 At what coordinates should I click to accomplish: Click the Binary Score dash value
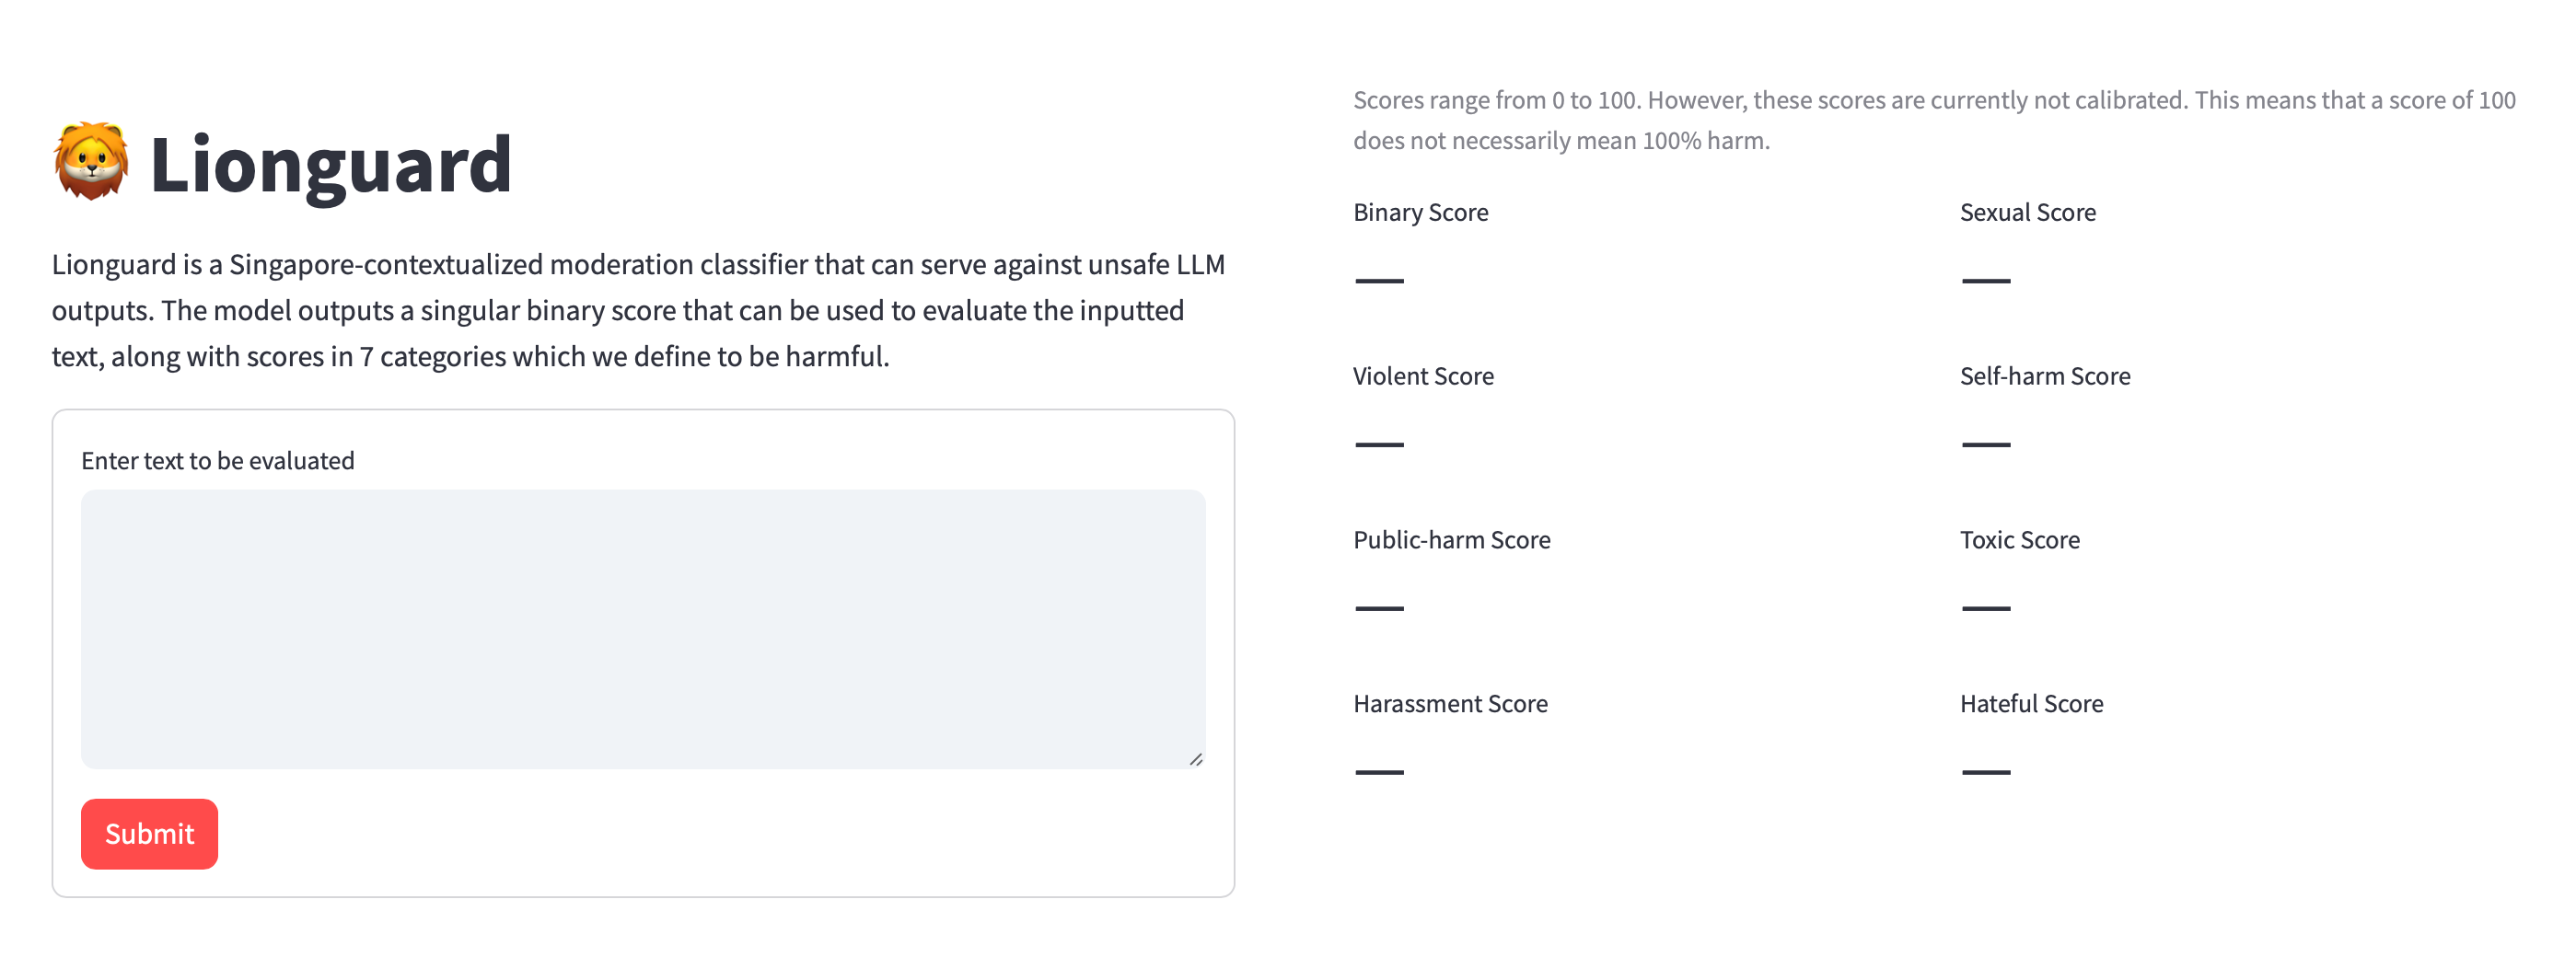[x=1379, y=281]
